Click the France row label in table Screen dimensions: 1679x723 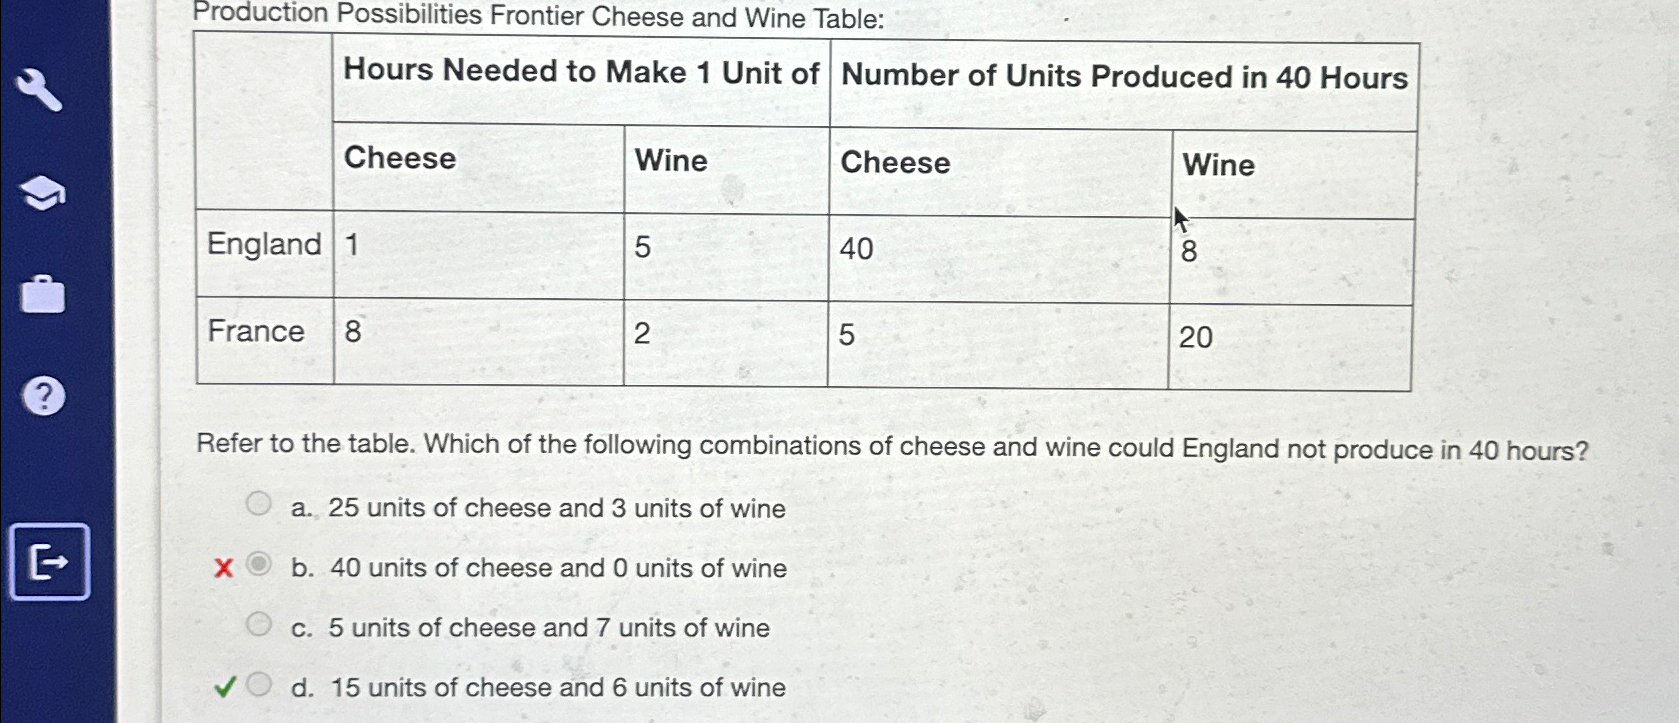[x=257, y=332]
